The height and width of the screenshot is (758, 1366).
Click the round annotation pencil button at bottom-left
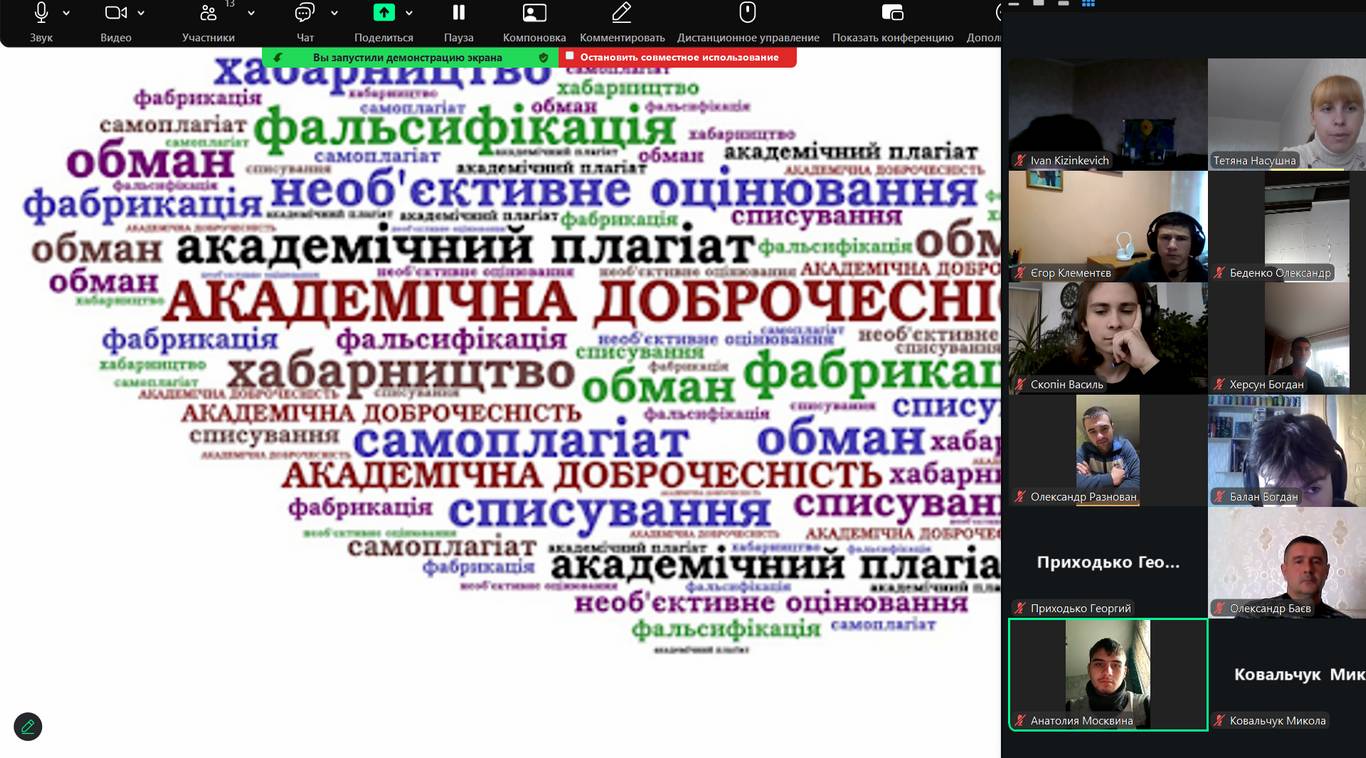(28, 727)
